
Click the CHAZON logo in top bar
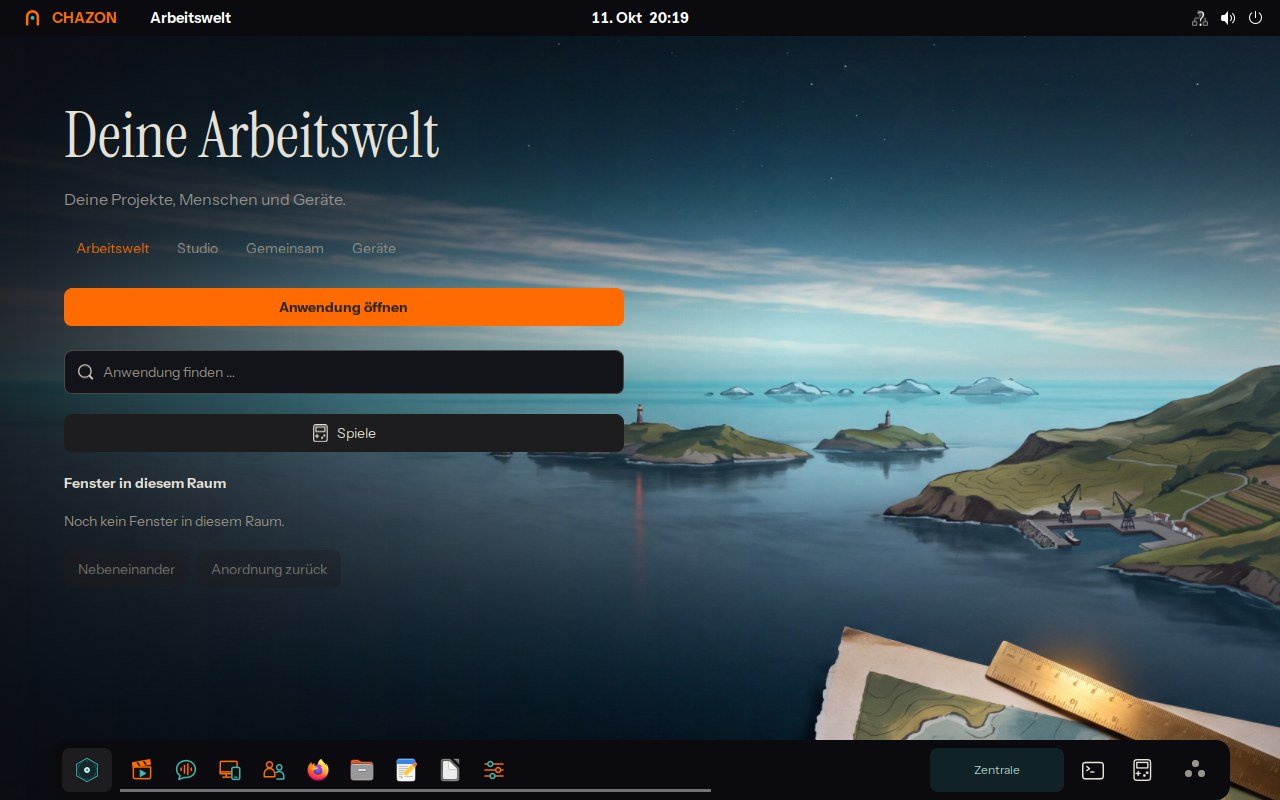tap(70, 18)
